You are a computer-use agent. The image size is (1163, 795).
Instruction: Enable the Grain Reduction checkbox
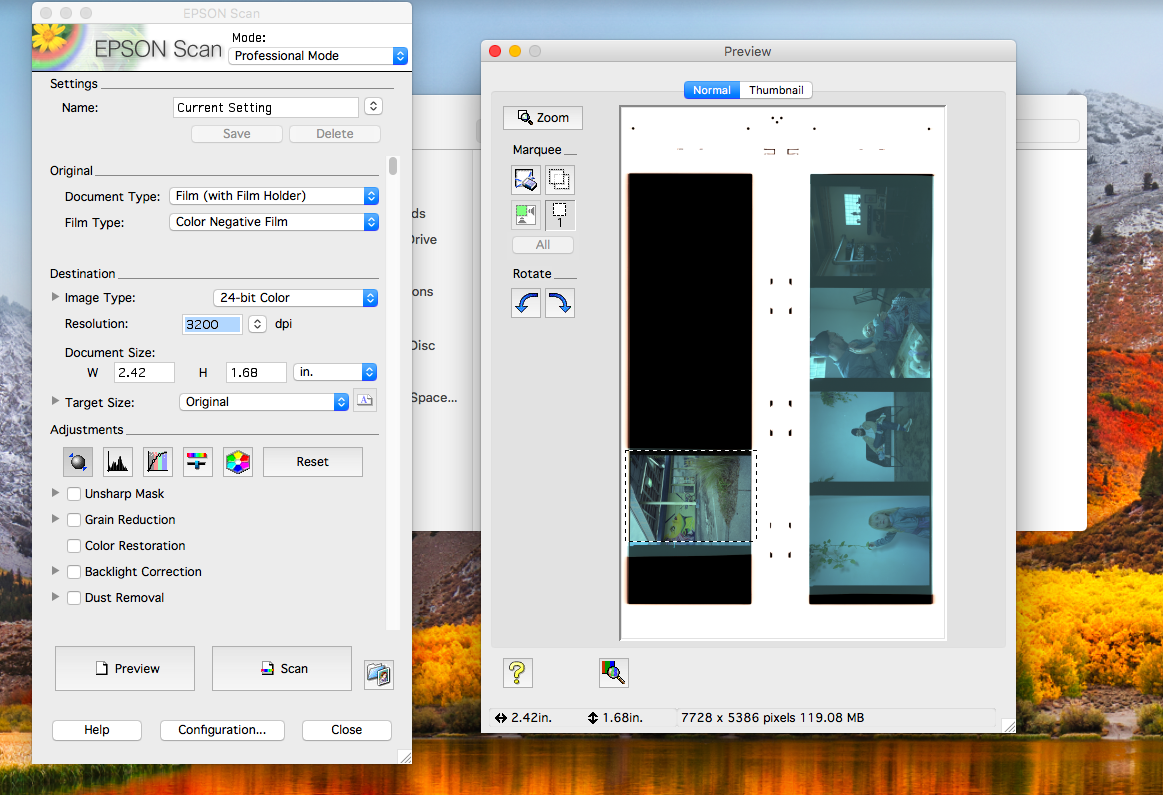pos(74,520)
